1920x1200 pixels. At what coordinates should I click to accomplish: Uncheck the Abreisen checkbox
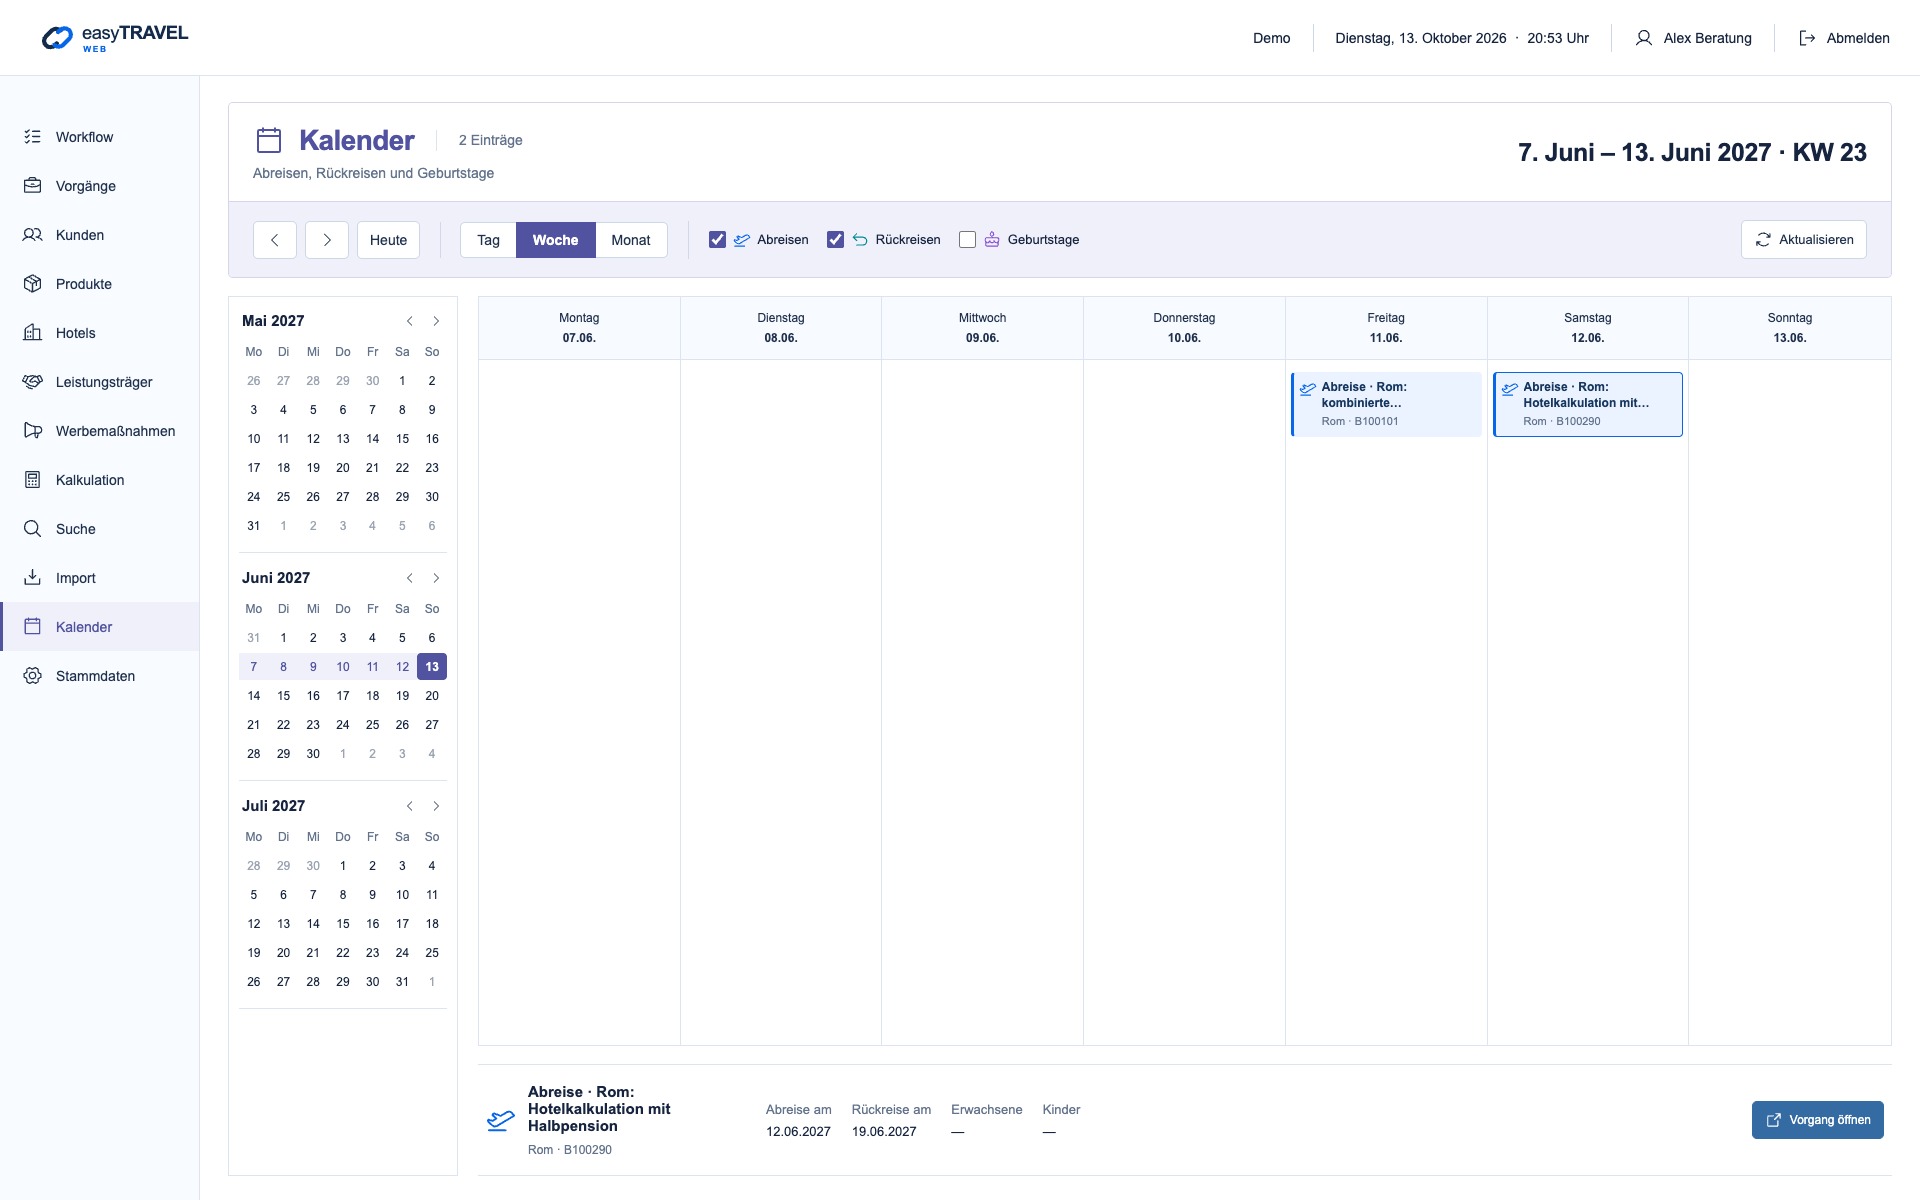[717, 240]
